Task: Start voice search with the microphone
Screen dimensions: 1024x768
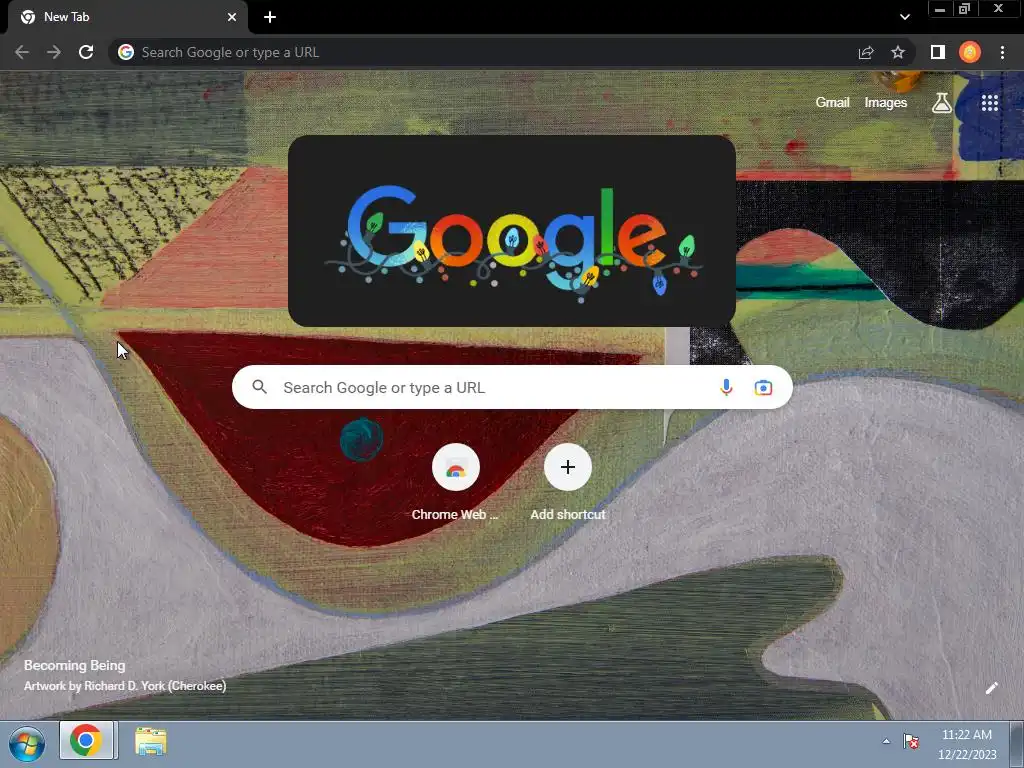Action: pos(726,387)
